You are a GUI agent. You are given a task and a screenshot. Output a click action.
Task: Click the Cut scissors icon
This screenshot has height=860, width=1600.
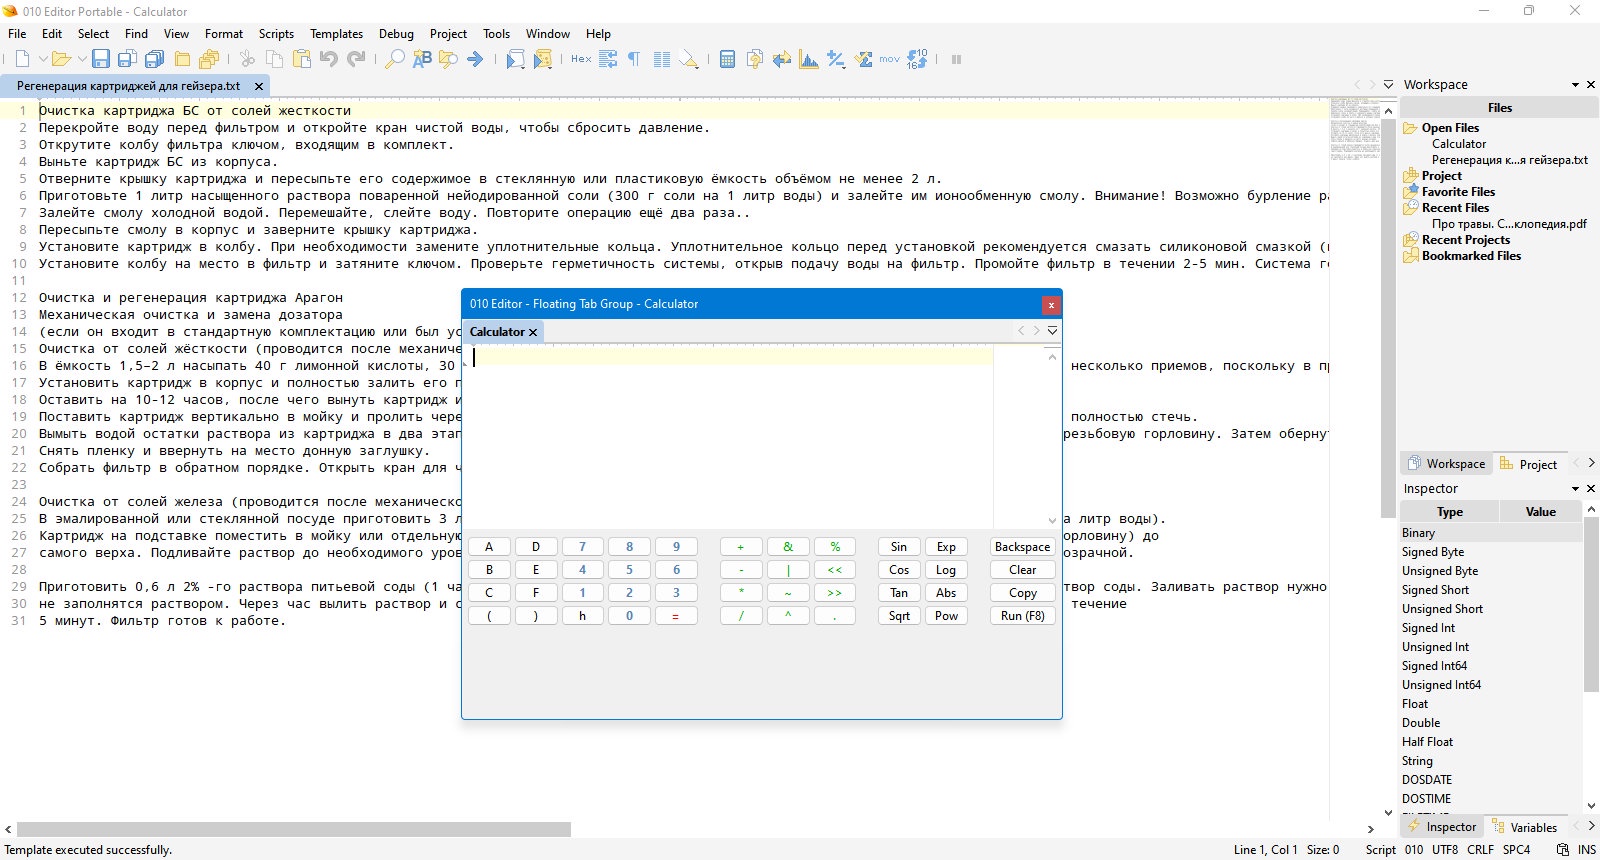click(247, 59)
